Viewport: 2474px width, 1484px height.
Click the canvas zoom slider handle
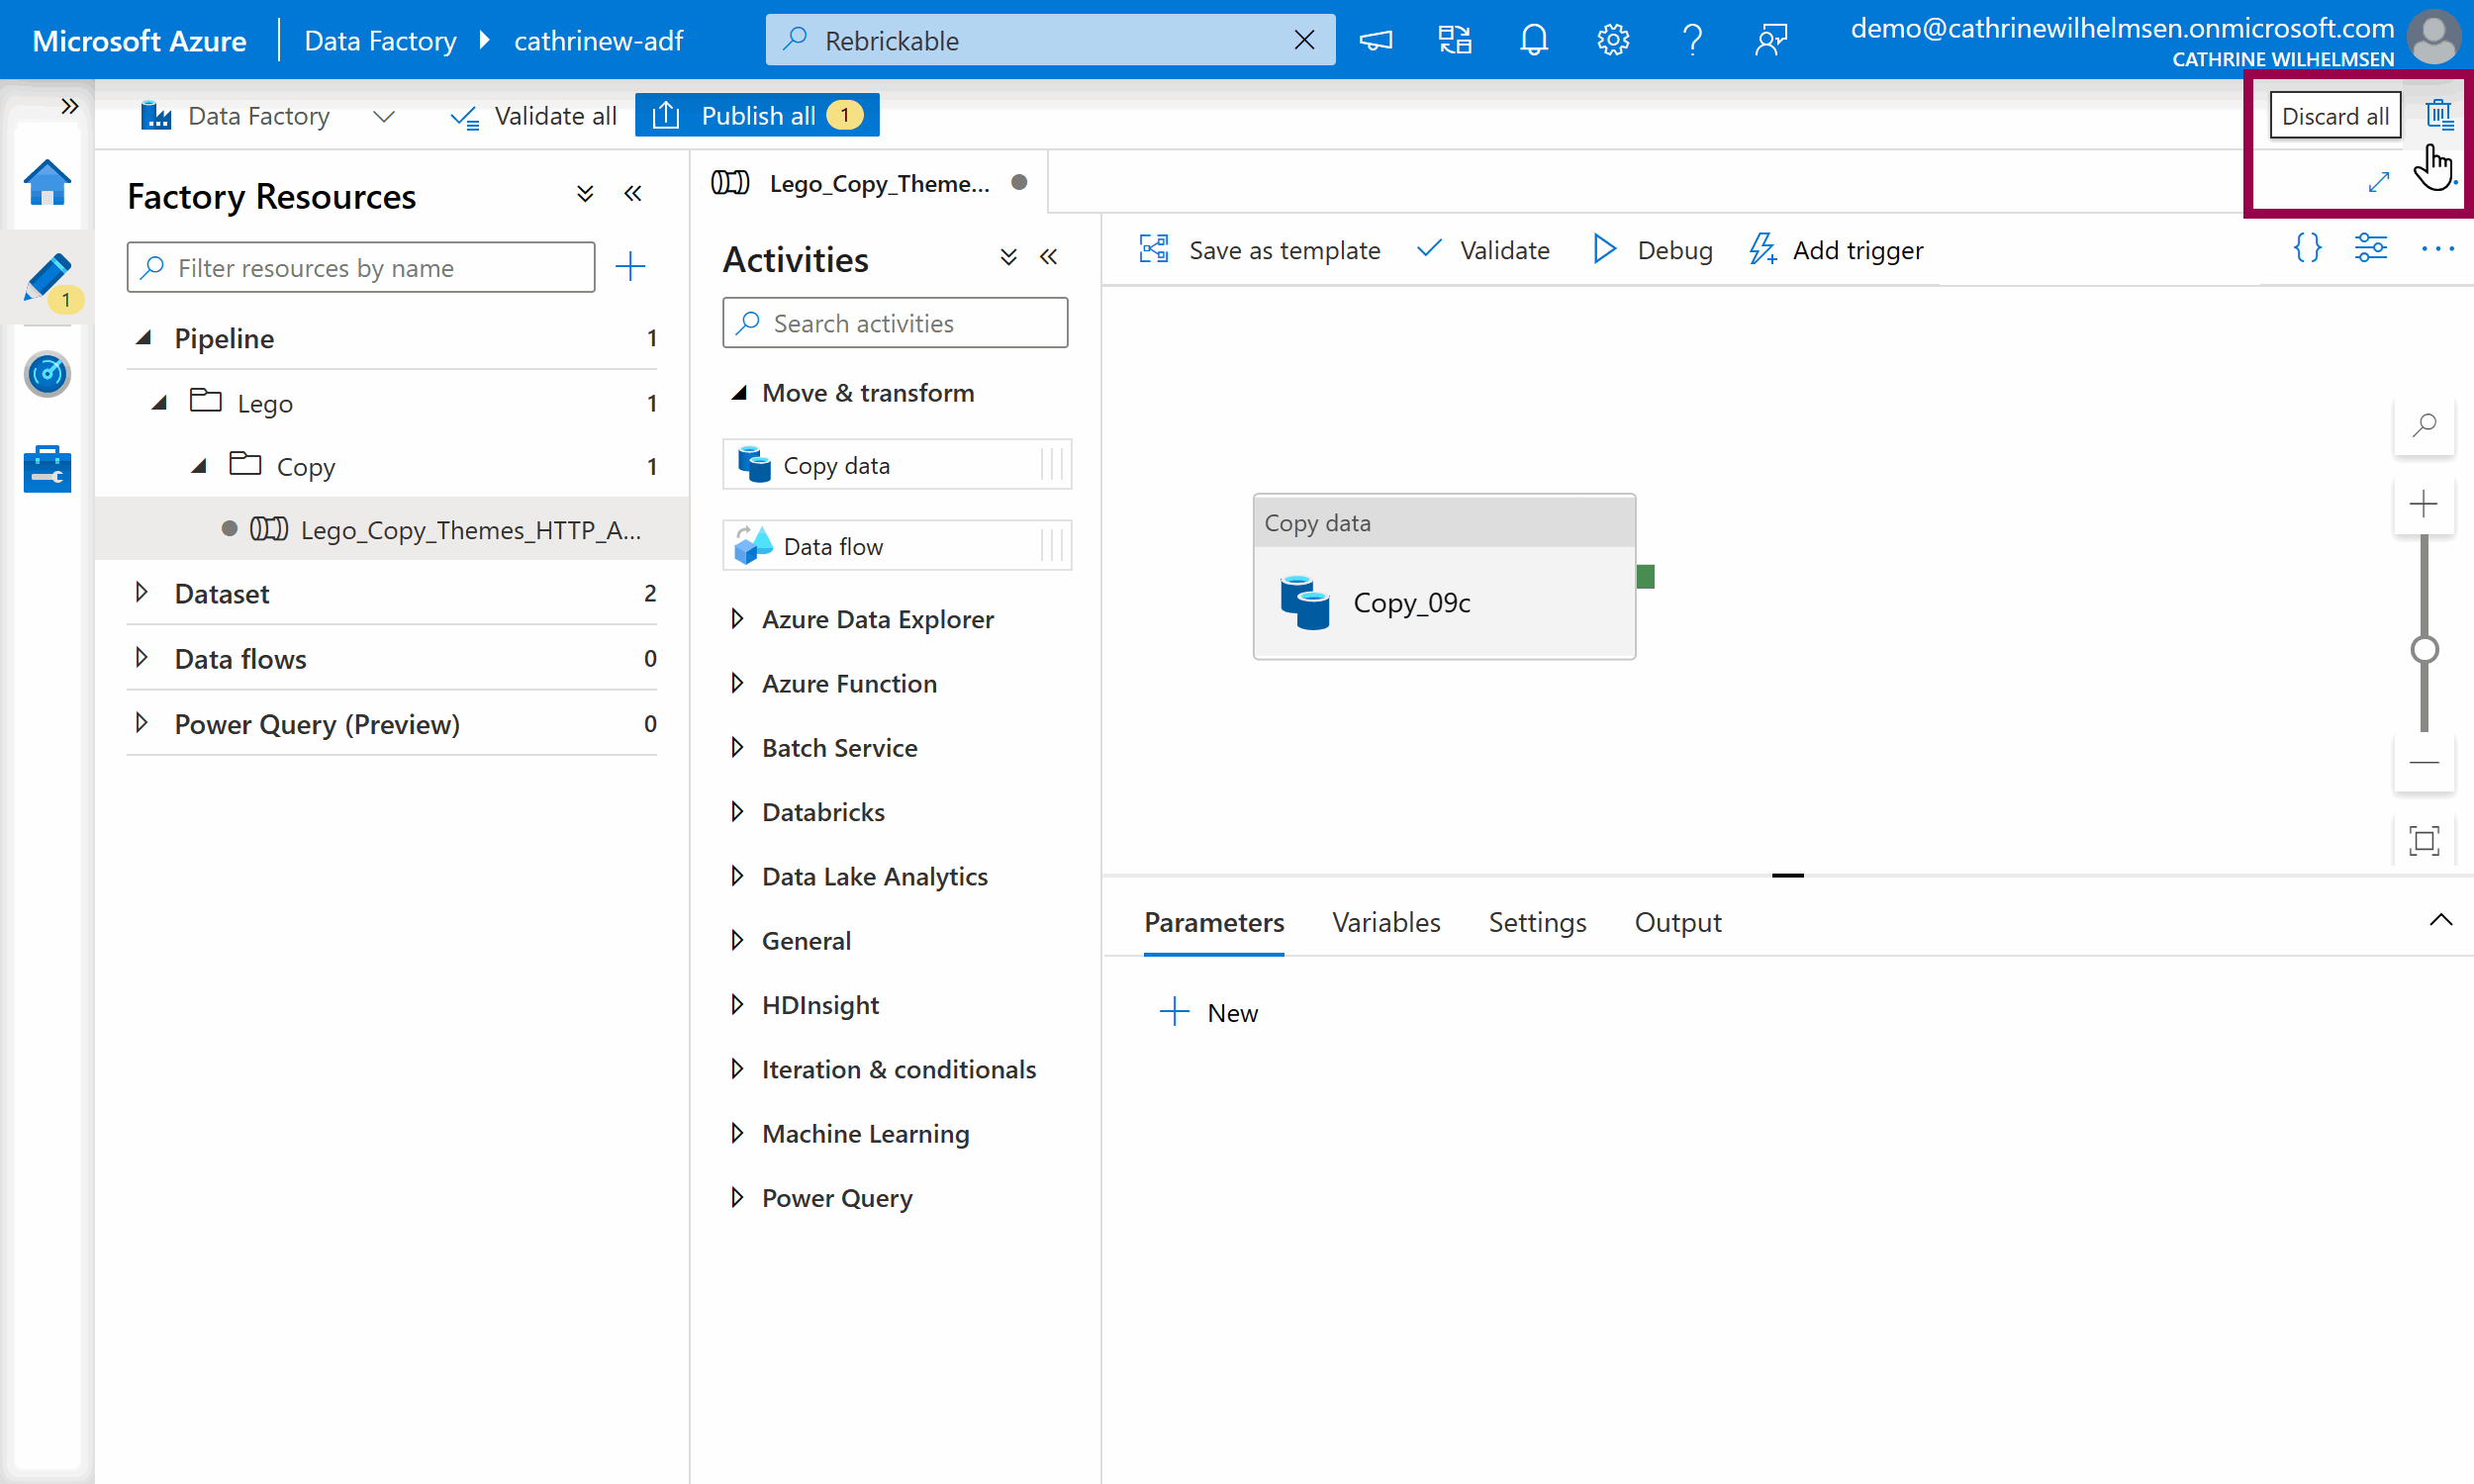(x=2423, y=650)
